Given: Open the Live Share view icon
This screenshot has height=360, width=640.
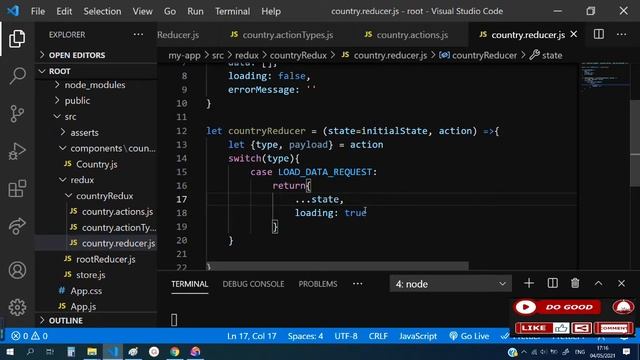Looking at the screenshot, I should (x=17, y=227).
